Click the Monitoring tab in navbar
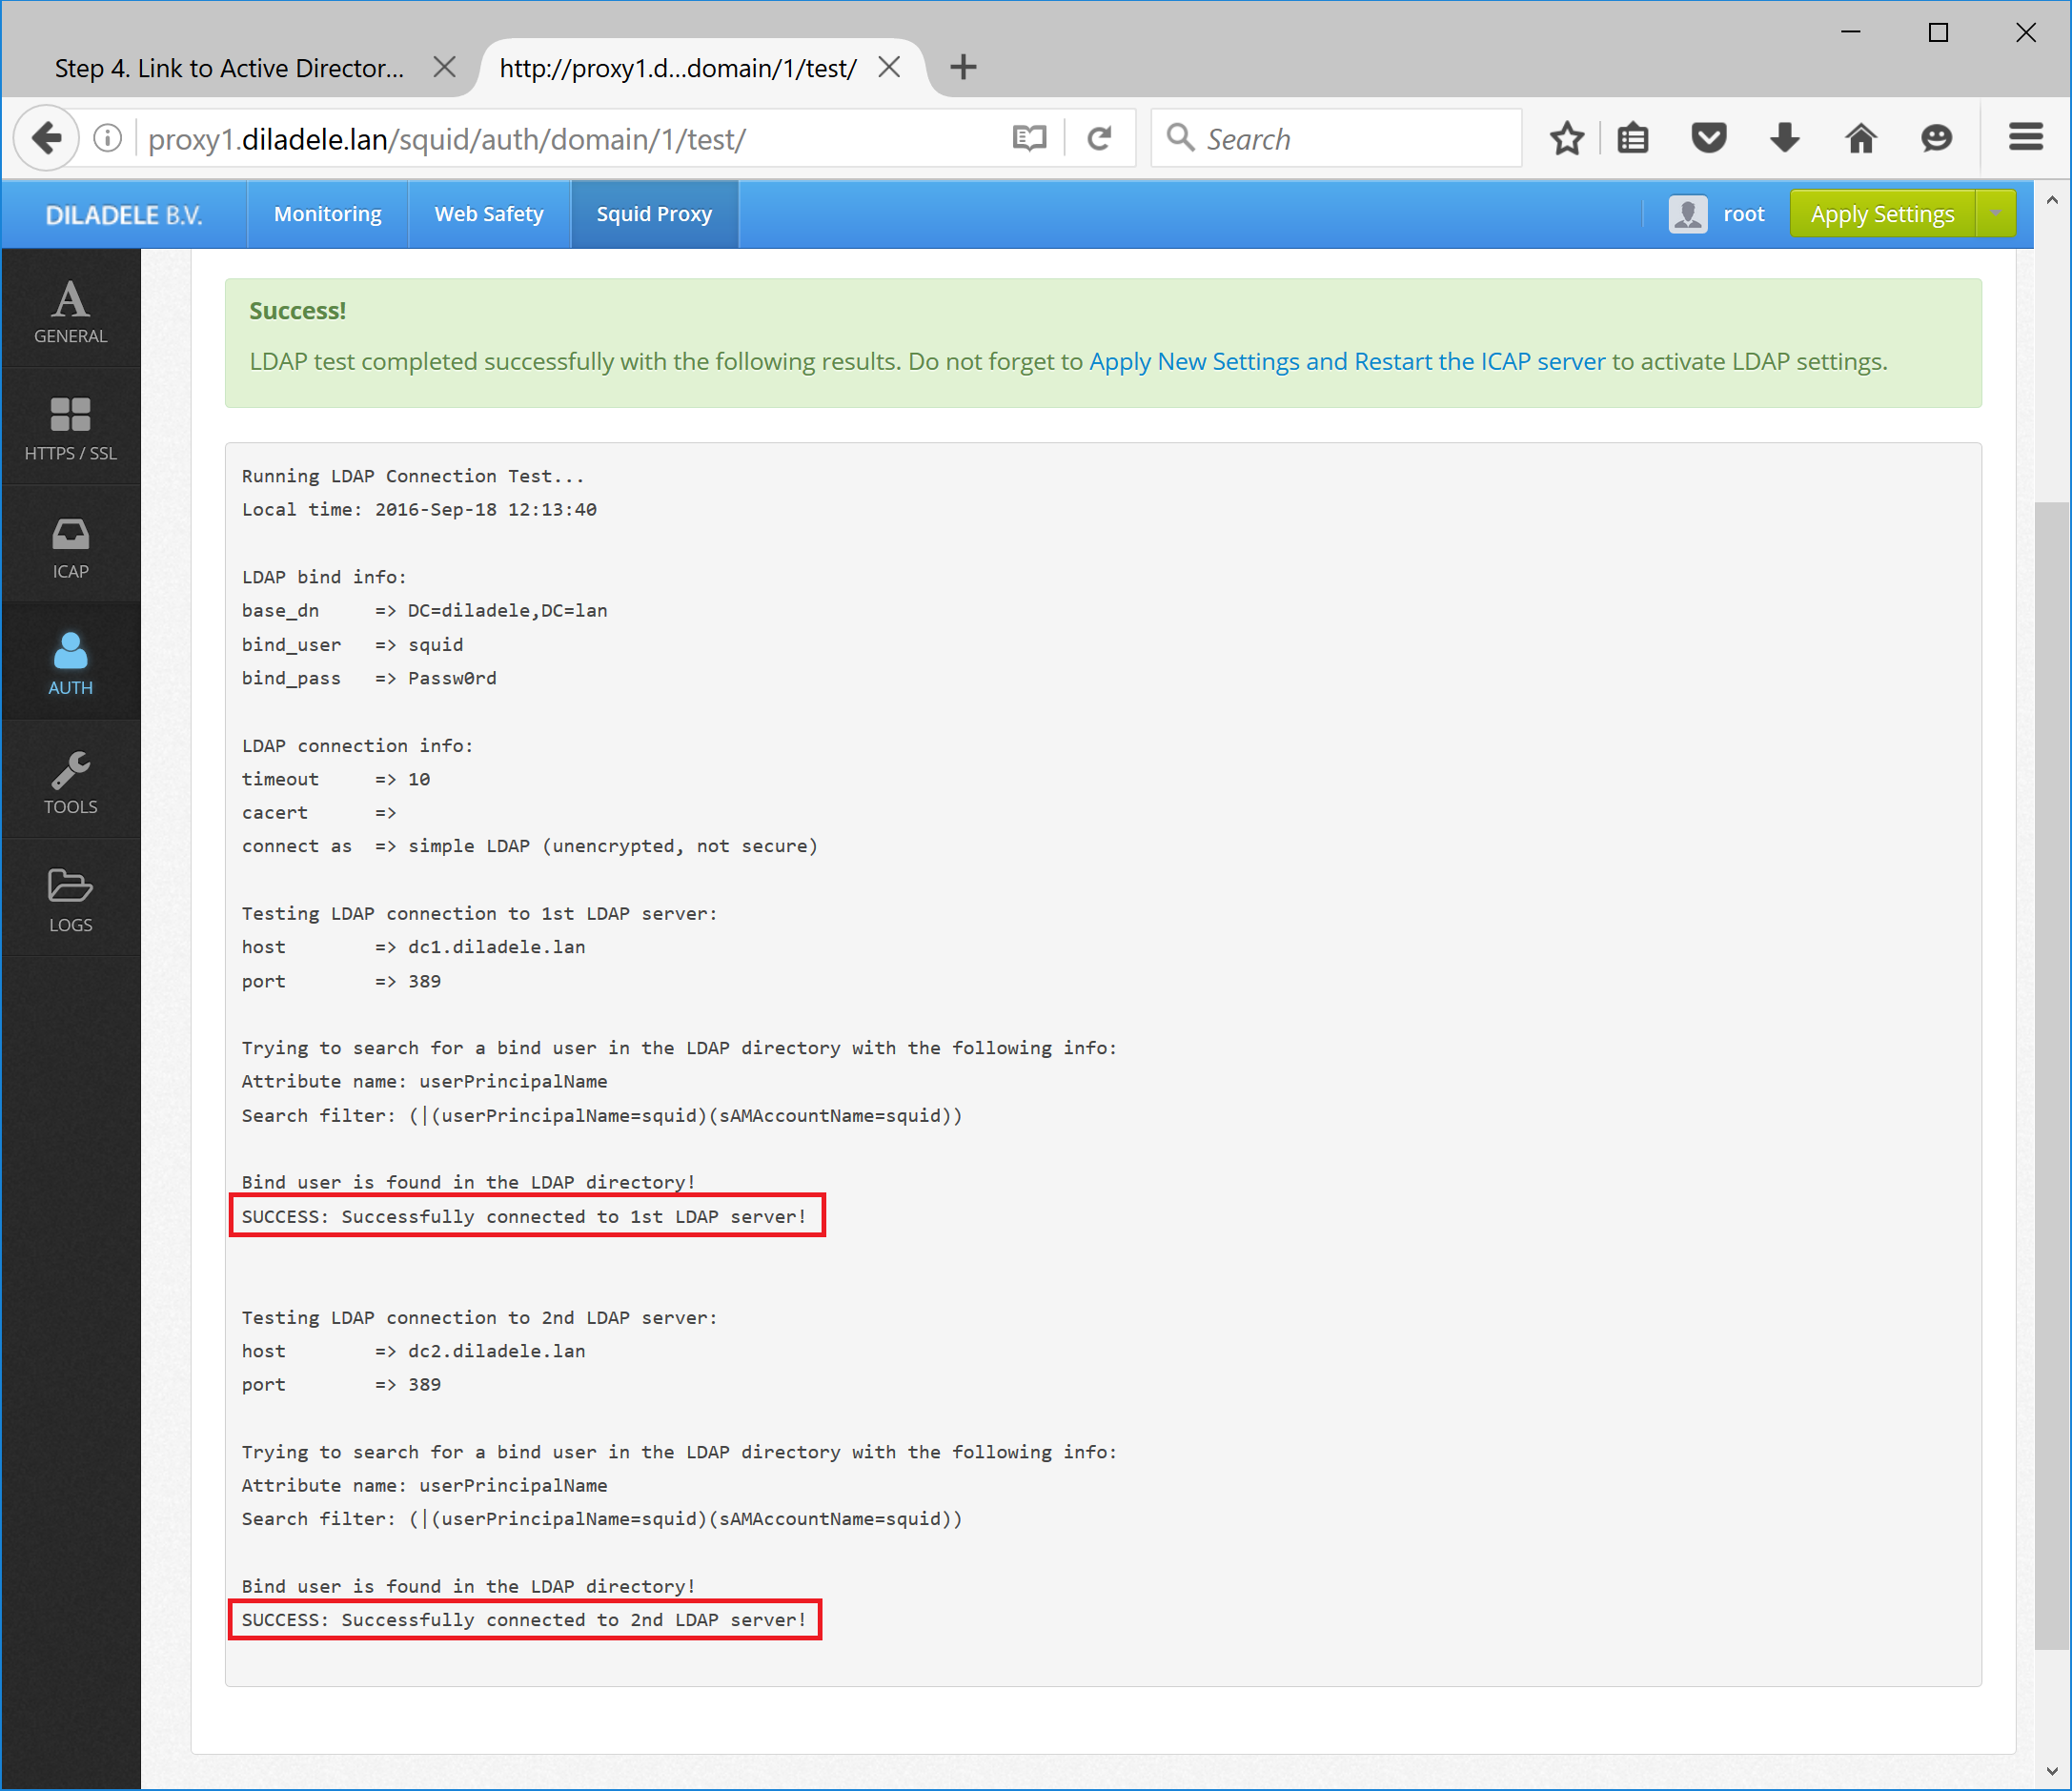This screenshot has height=1791, width=2072. point(328,214)
